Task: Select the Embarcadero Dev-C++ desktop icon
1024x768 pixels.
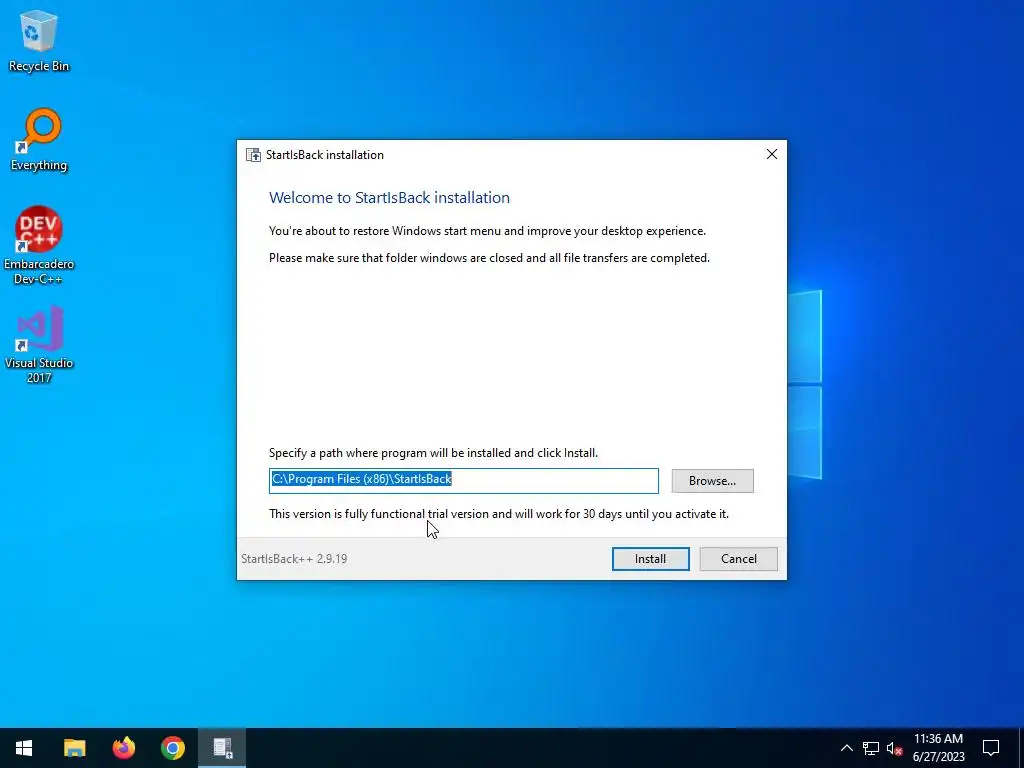Action: (39, 246)
